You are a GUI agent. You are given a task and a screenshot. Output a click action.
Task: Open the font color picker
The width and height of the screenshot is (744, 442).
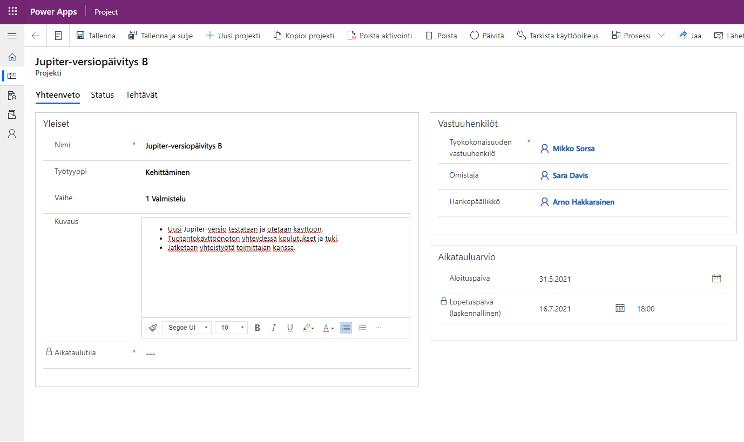click(328, 327)
